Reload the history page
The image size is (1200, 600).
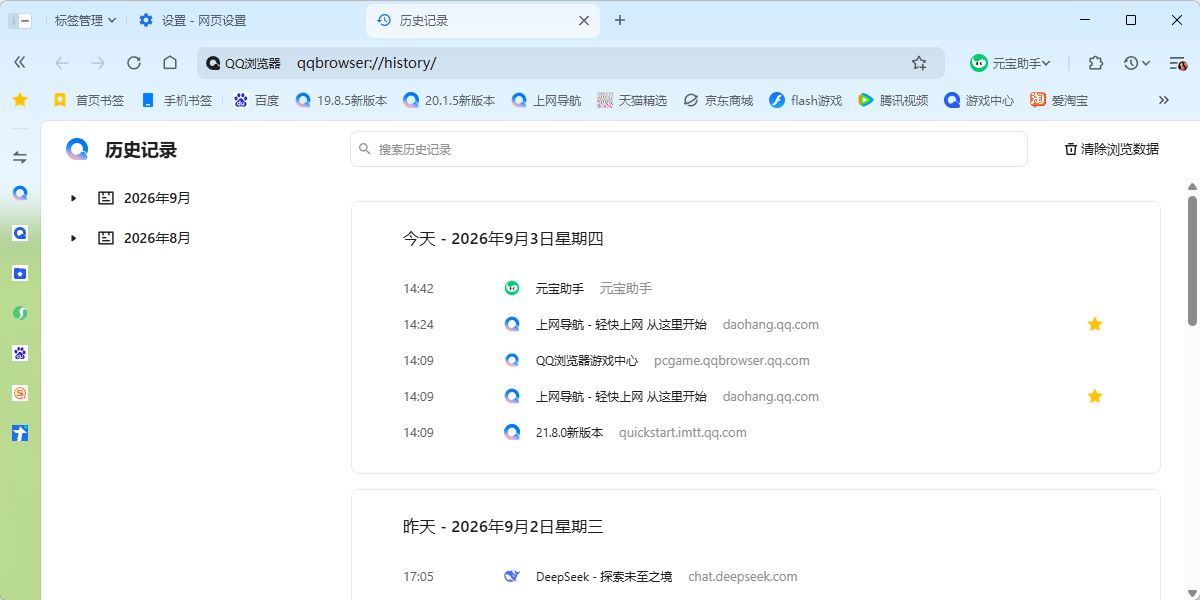(x=134, y=63)
